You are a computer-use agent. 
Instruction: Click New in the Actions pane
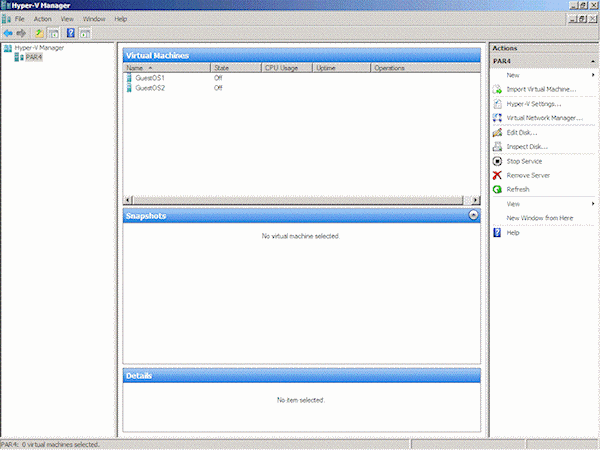click(x=513, y=75)
